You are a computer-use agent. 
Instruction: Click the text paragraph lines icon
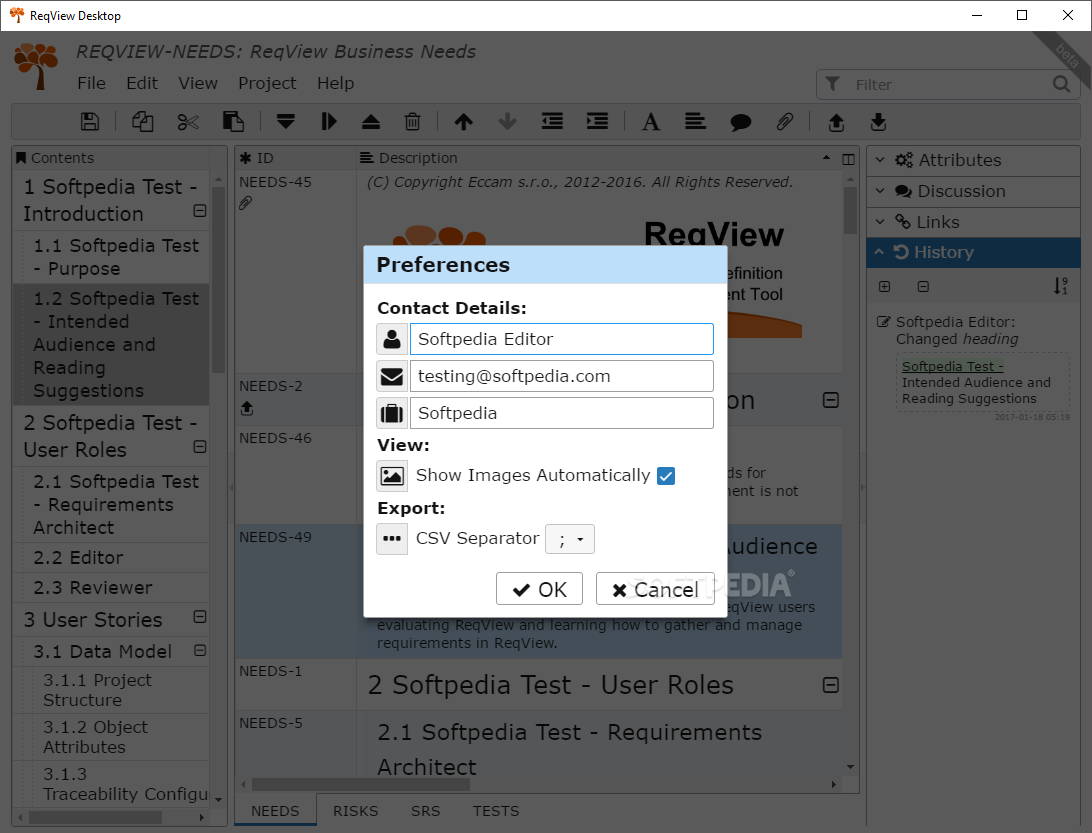pyautogui.click(x=695, y=122)
